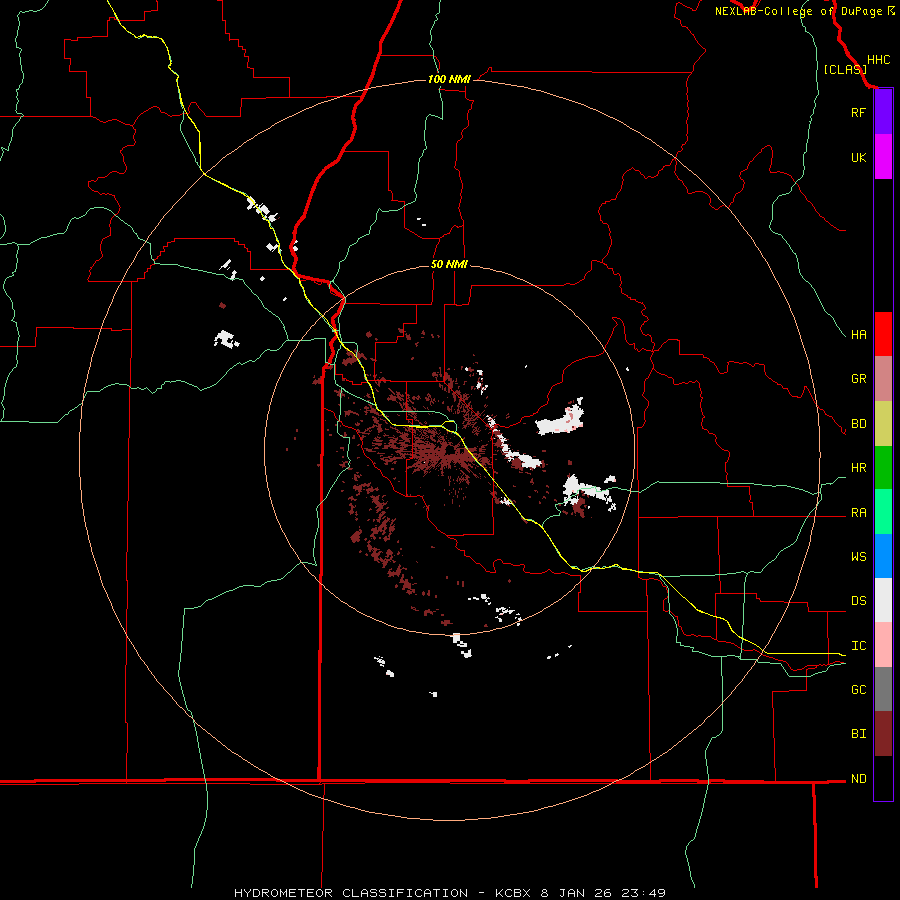Click the ND legend label
The image size is (900, 900).
point(858,779)
